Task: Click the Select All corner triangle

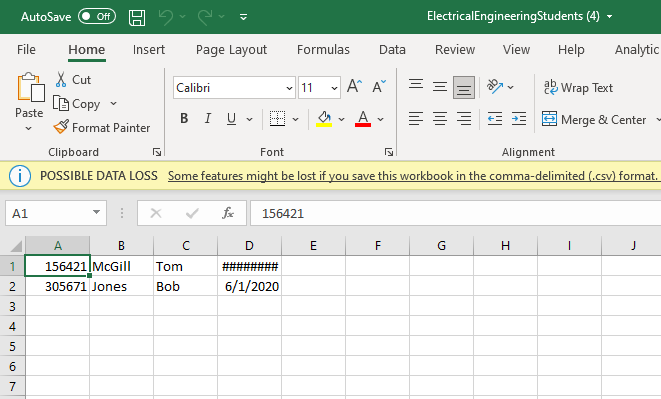Action: (15, 246)
